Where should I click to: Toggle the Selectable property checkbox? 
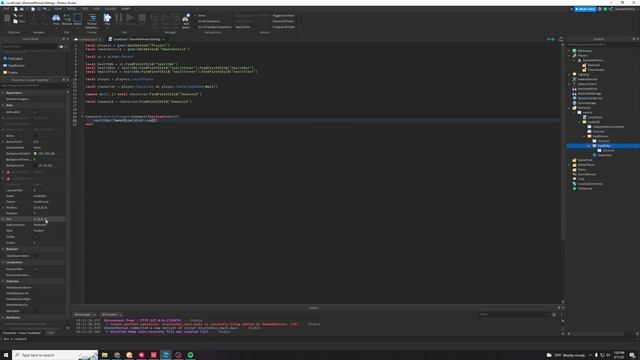pyautogui.click(x=36, y=311)
